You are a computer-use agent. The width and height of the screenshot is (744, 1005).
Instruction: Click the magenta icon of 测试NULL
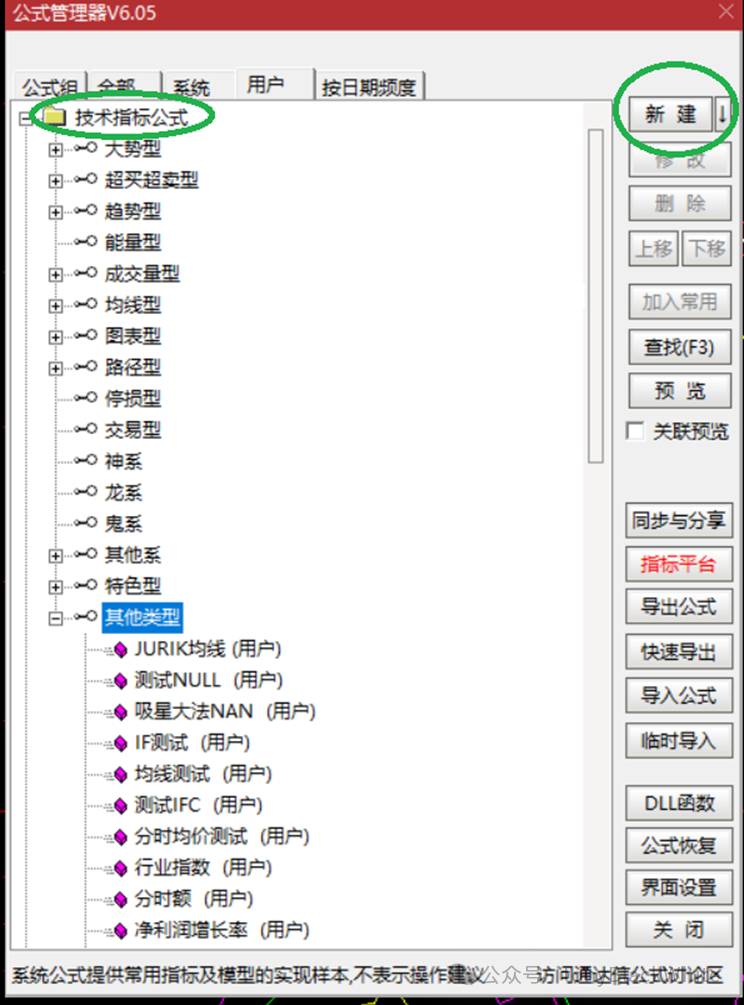point(119,681)
